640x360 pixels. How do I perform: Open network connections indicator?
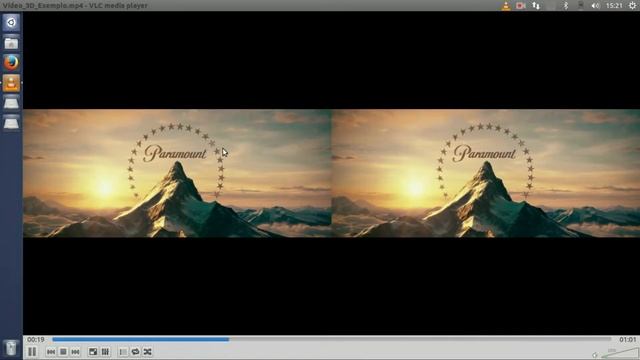coord(536,6)
